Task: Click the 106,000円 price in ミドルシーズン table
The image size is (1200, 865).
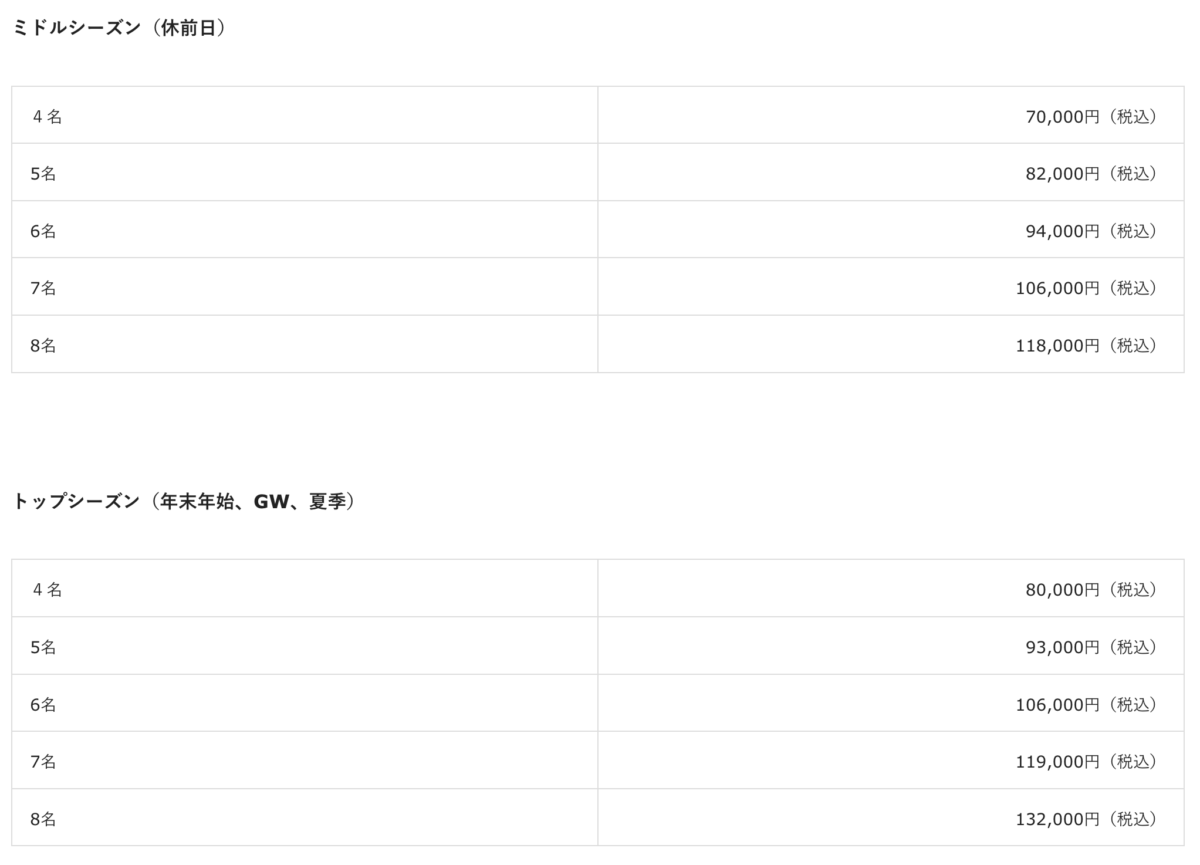Action: (1086, 288)
